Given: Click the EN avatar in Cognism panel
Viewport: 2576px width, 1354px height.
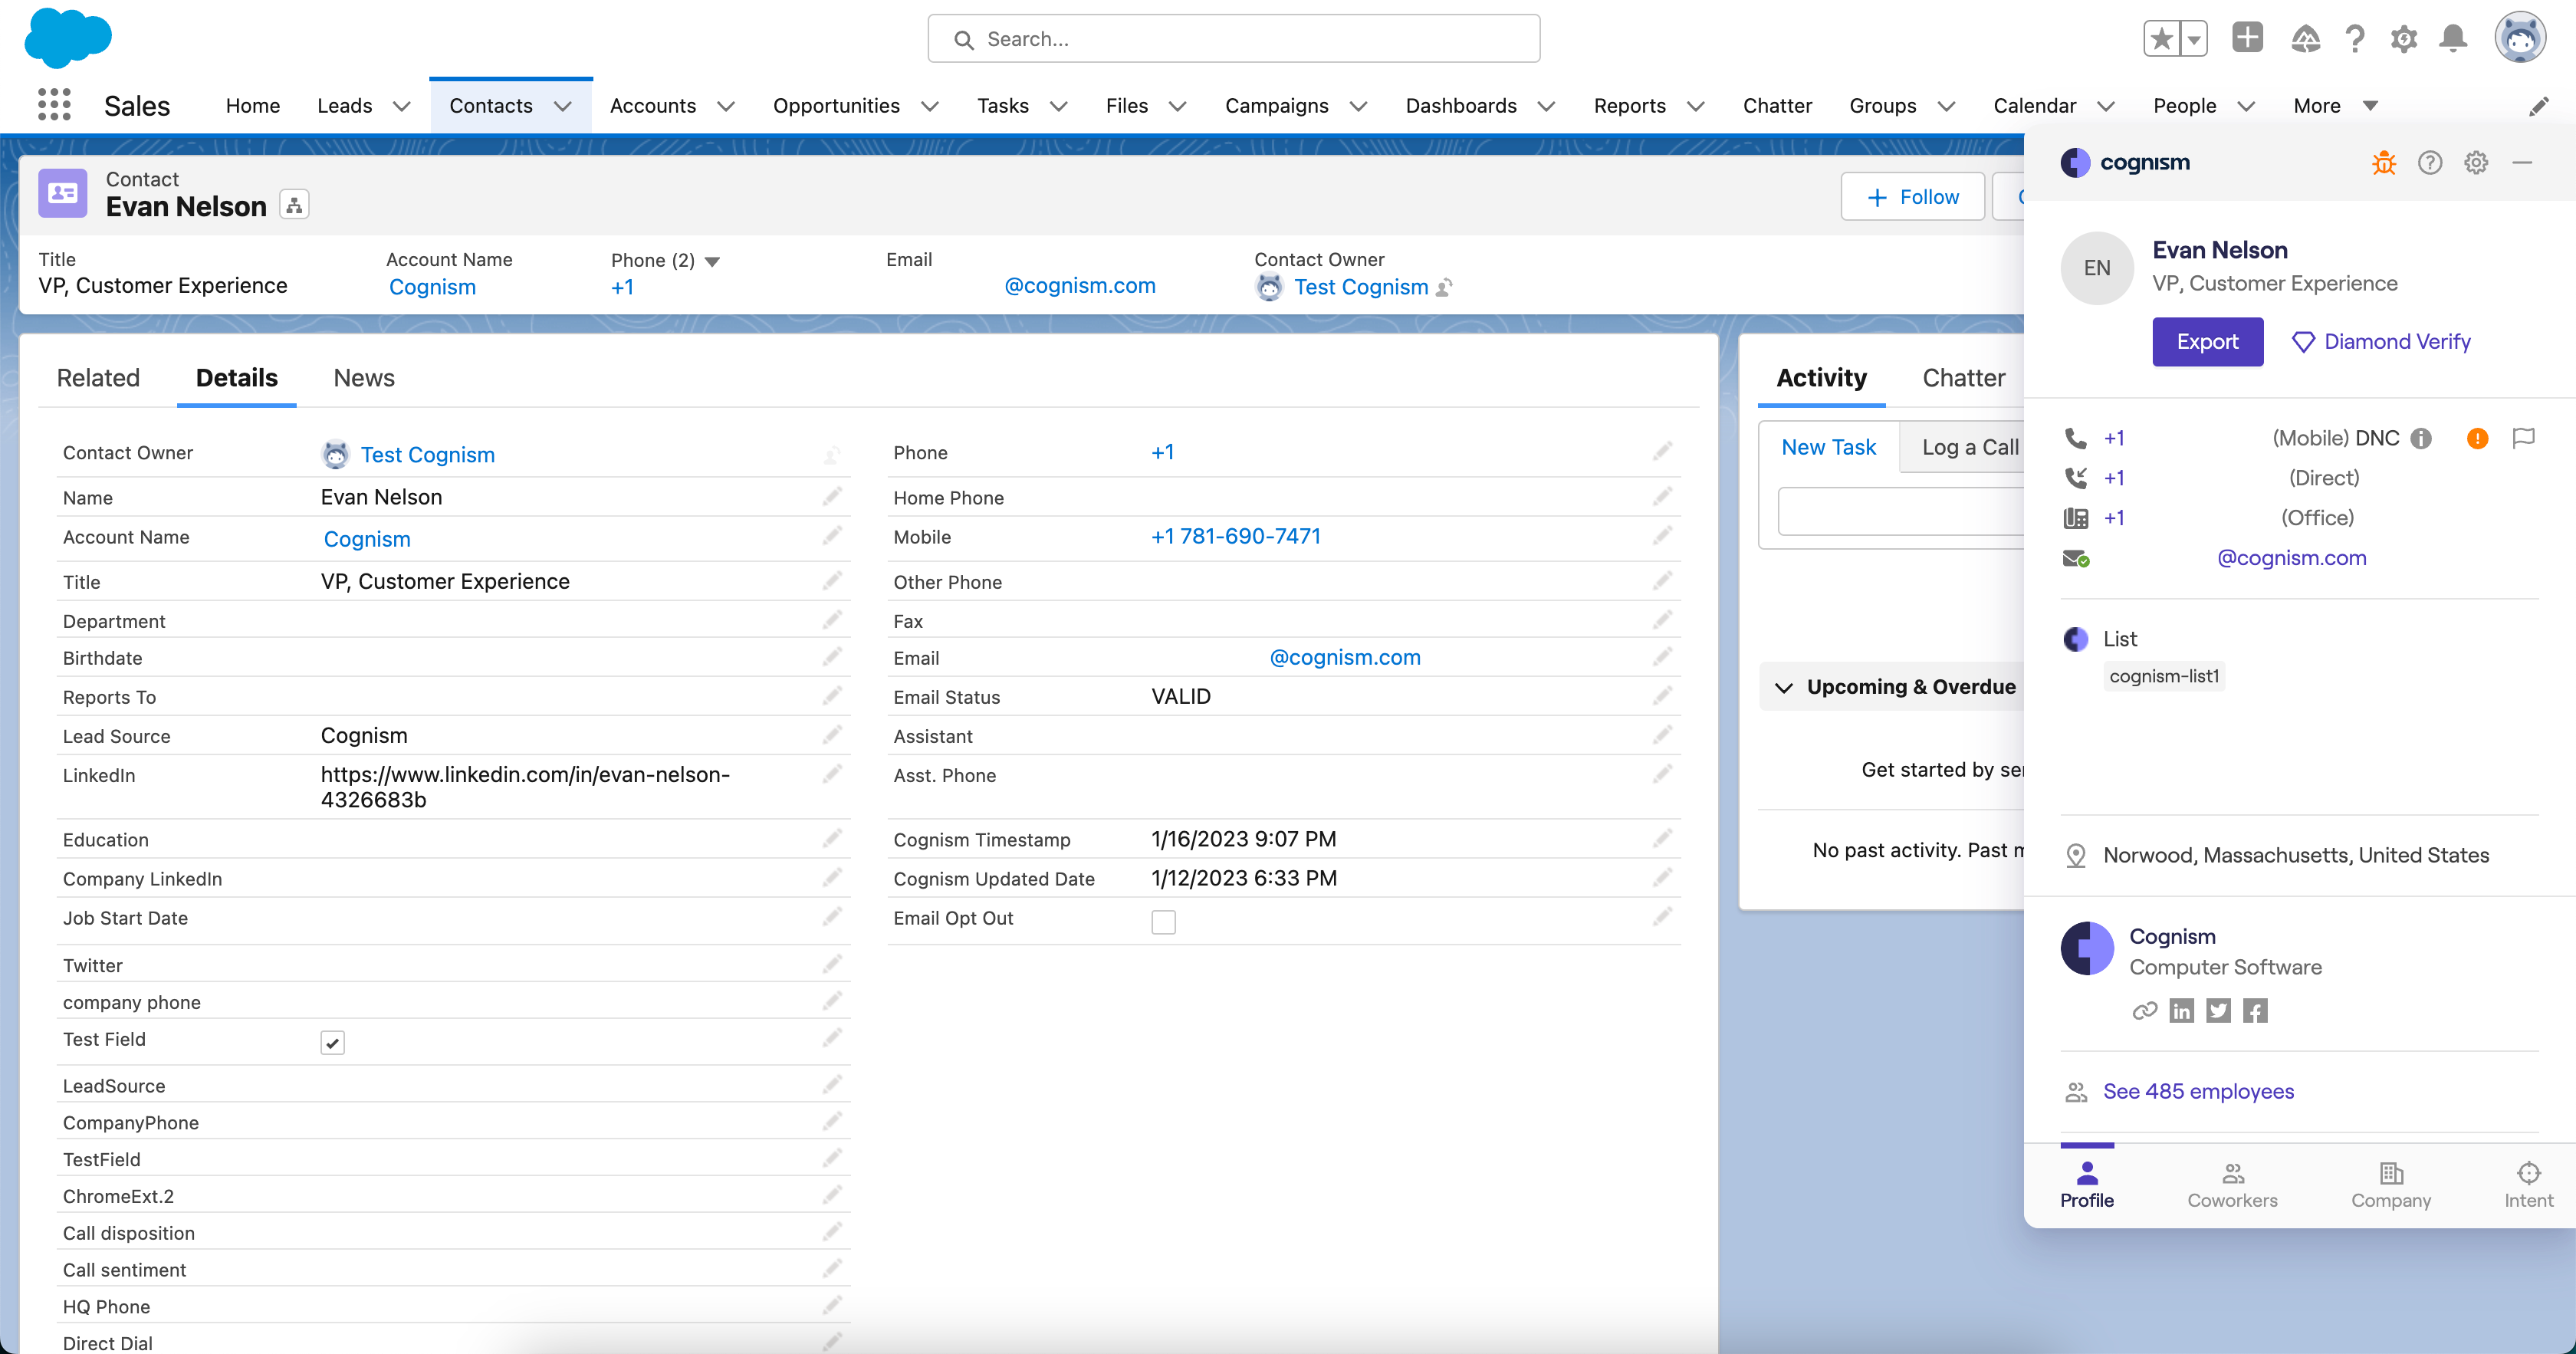Looking at the screenshot, I should click(2097, 268).
